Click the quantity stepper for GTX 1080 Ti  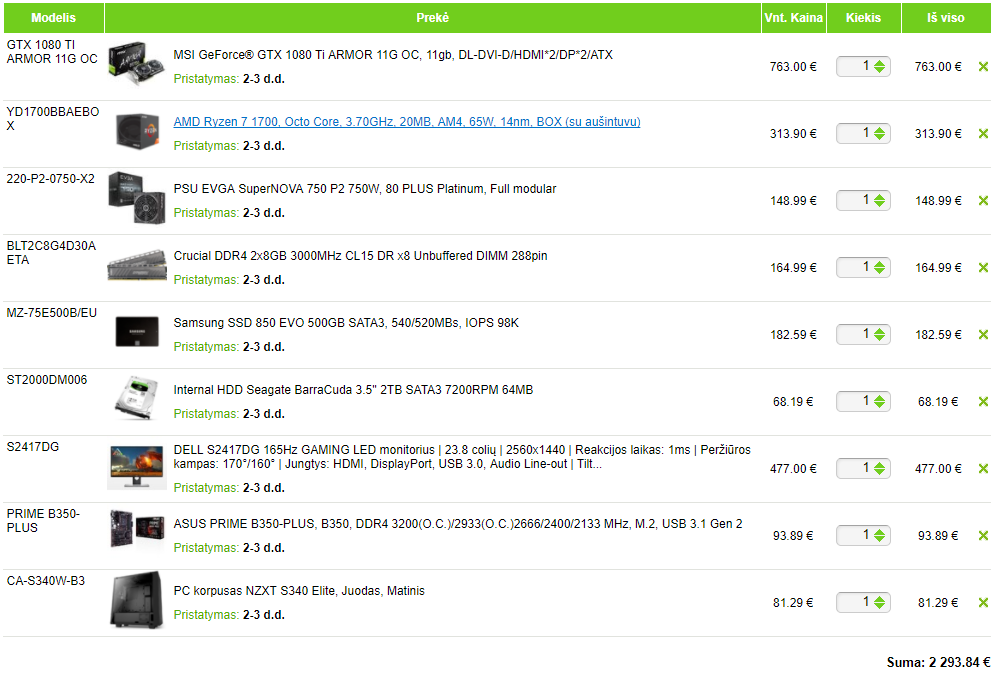pyautogui.click(x=879, y=66)
